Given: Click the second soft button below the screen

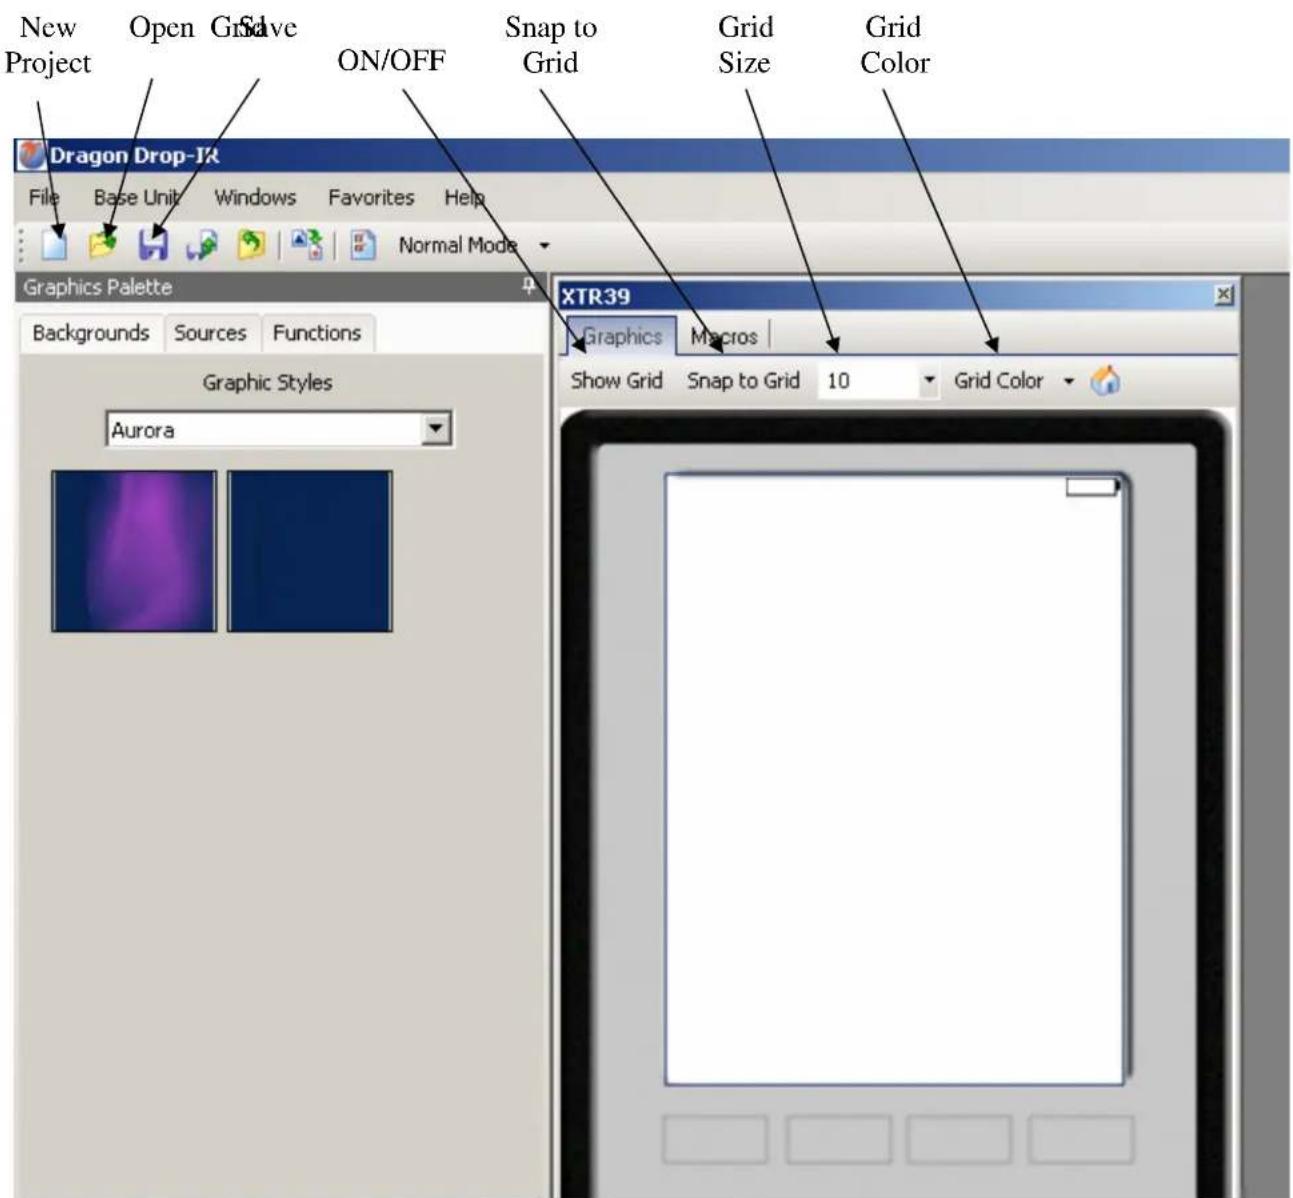Looking at the screenshot, I should pyautogui.click(x=838, y=1140).
